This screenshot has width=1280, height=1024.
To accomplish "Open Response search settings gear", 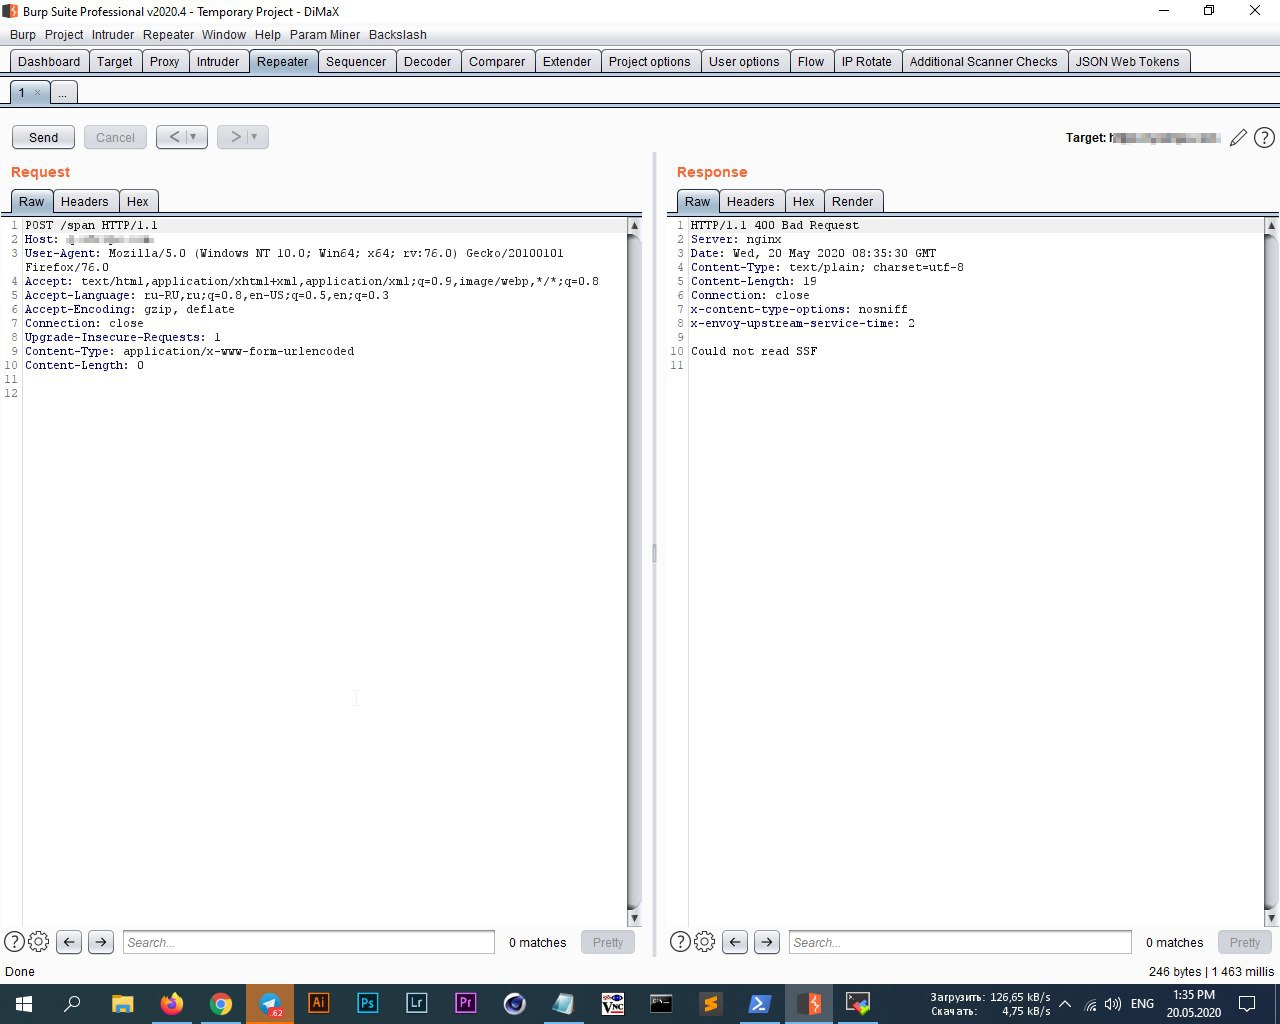I will 705,942.
